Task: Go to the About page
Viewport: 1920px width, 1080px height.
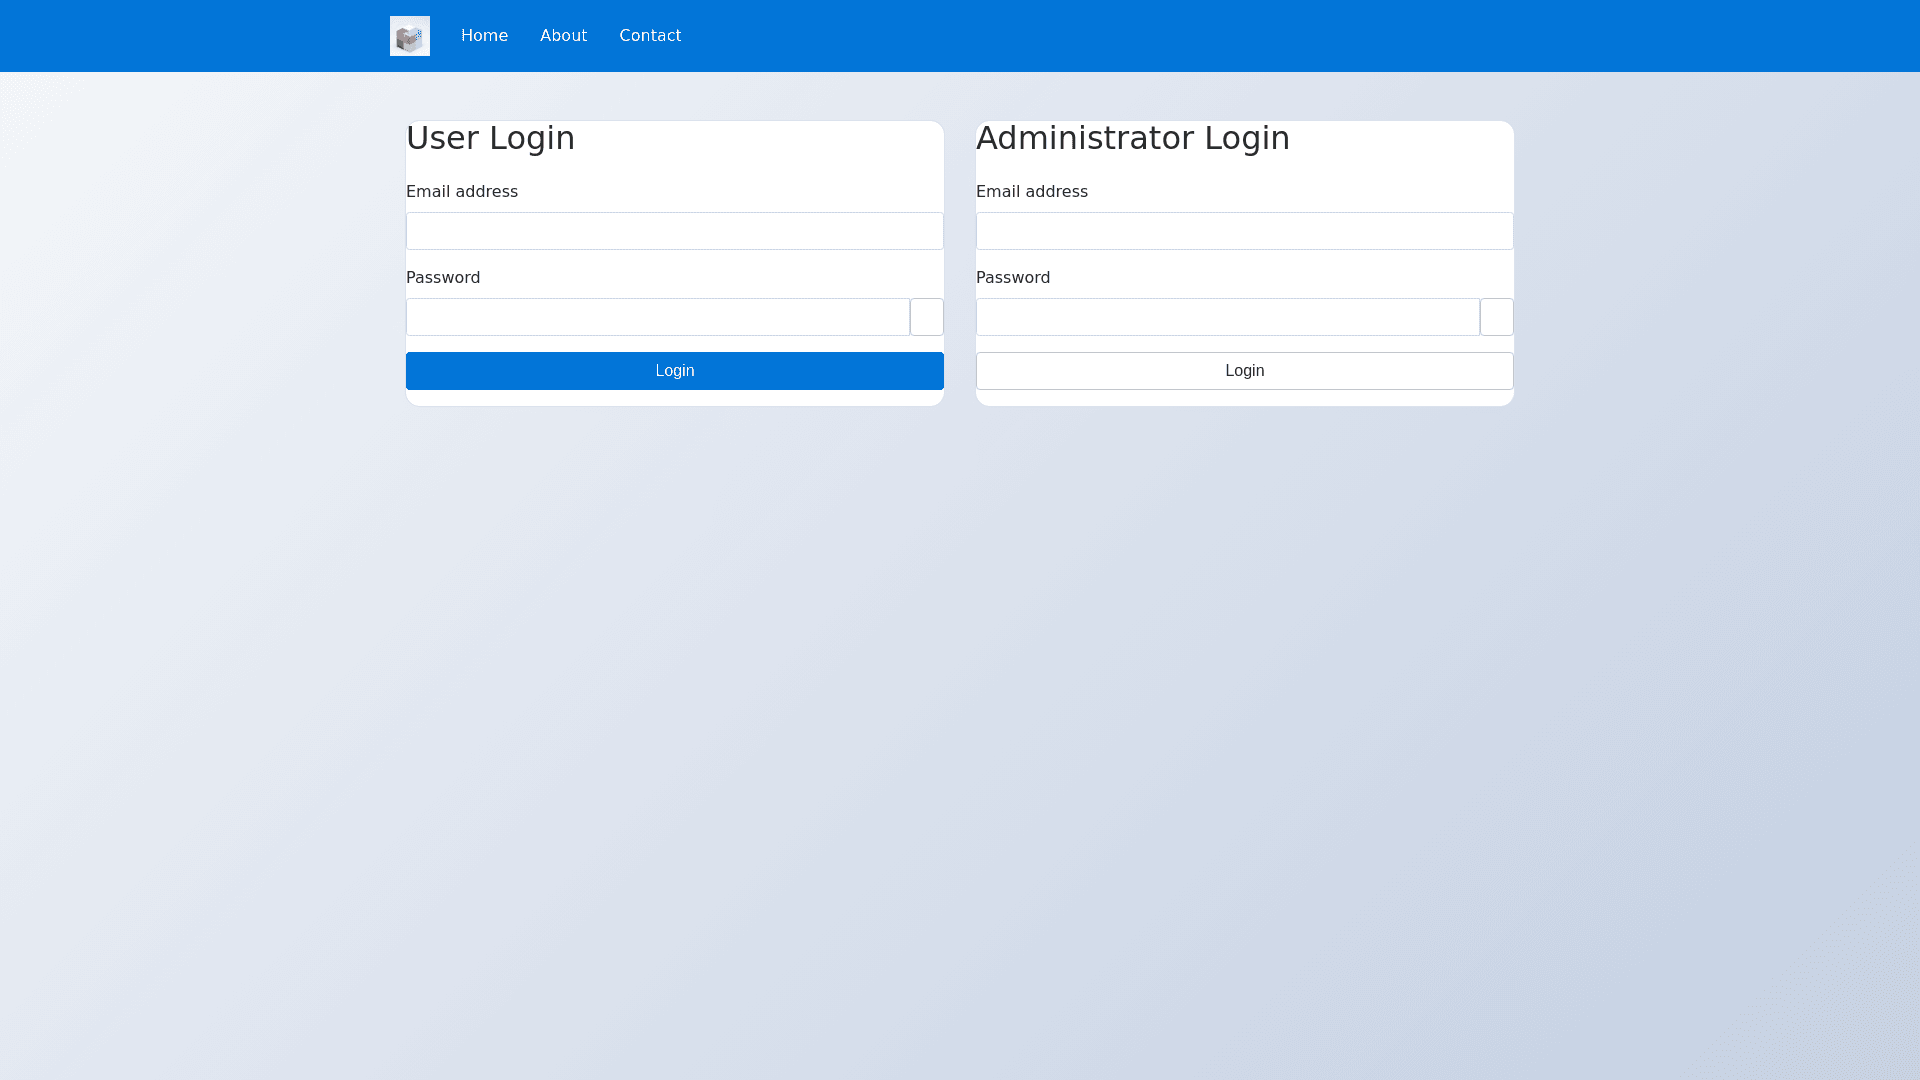Action: [x=563, y=36]
